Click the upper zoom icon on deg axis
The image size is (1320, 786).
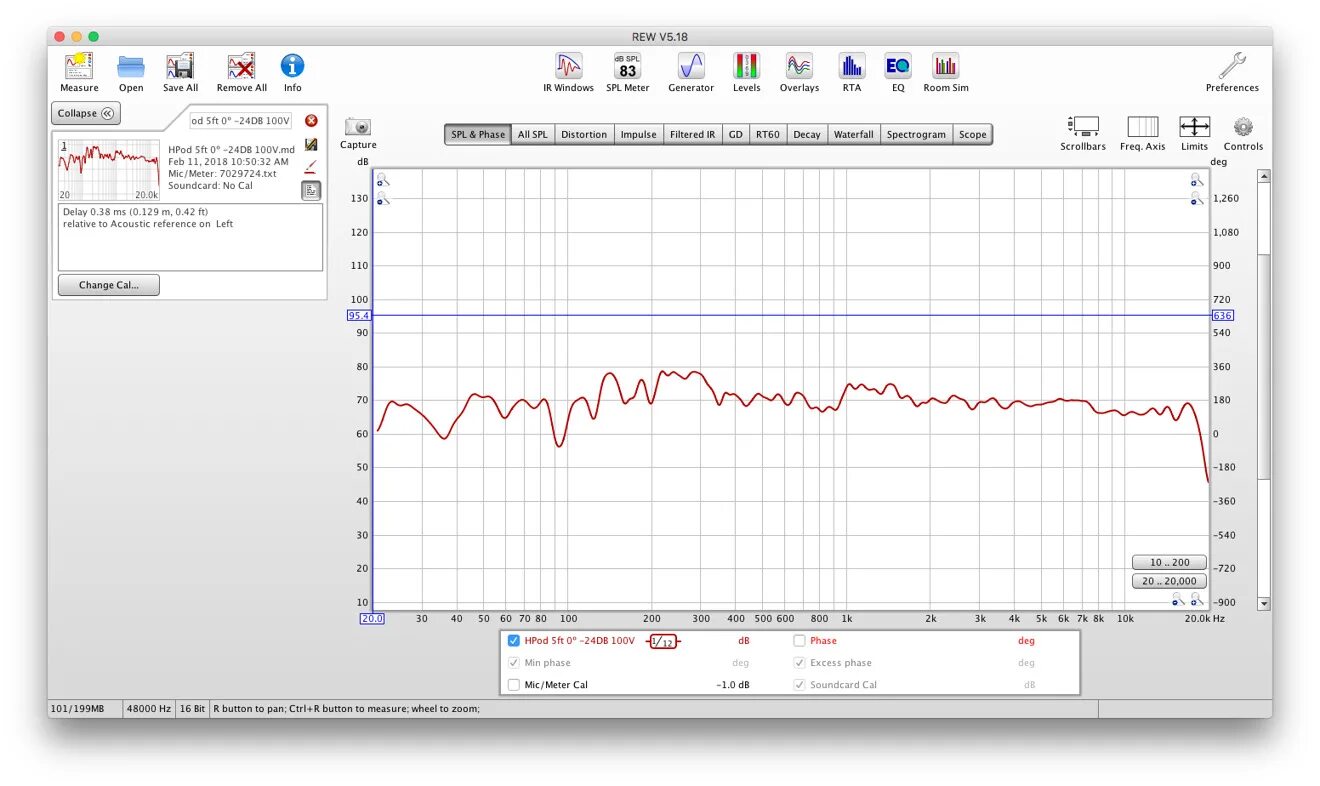click(1197, 179)
